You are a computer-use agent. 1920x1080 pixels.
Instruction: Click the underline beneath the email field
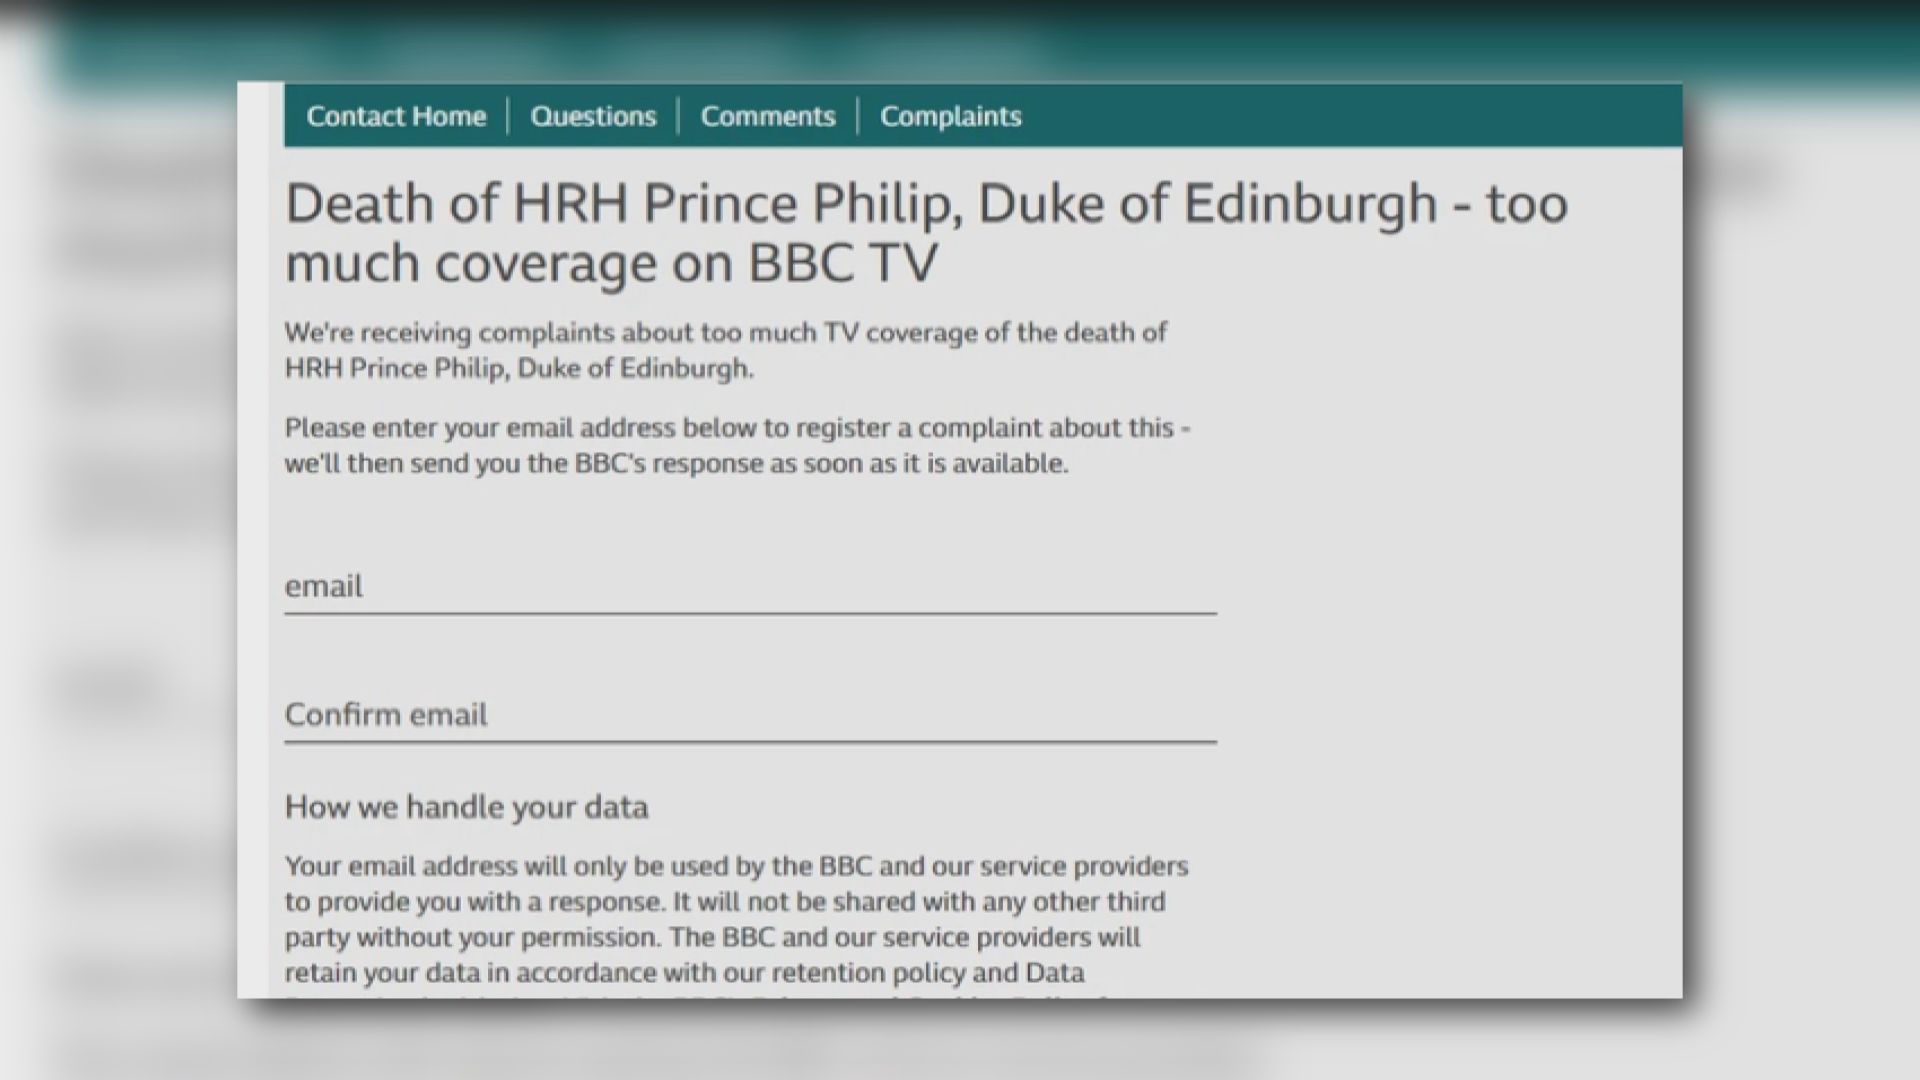point(750,612)
